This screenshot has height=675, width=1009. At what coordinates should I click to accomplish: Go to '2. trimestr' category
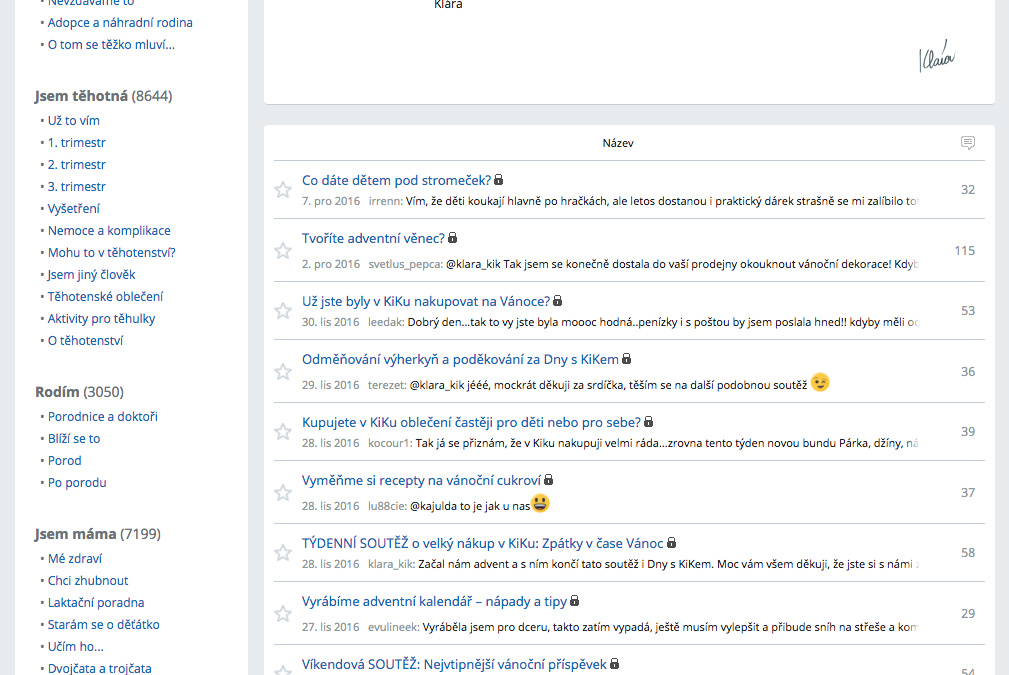[x=77, y=164]
